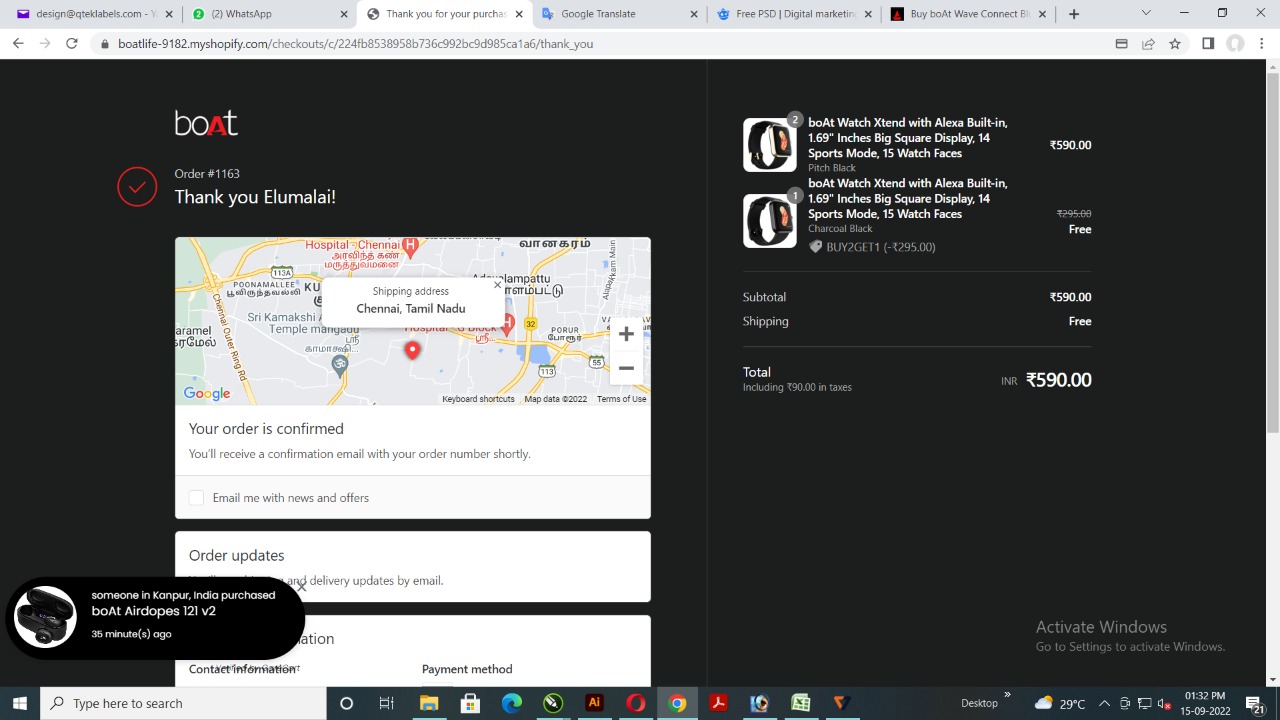1280x720 pixels.
Task: Open the Chrome tab search dropdown
Action: click(1146, 14)
